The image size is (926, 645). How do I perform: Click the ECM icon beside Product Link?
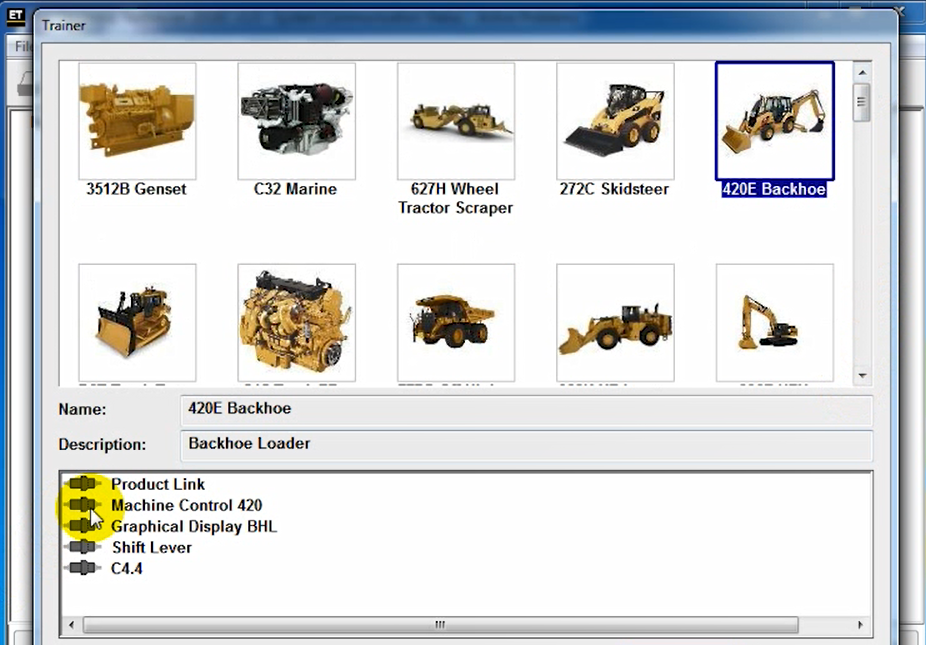point(83,484)
